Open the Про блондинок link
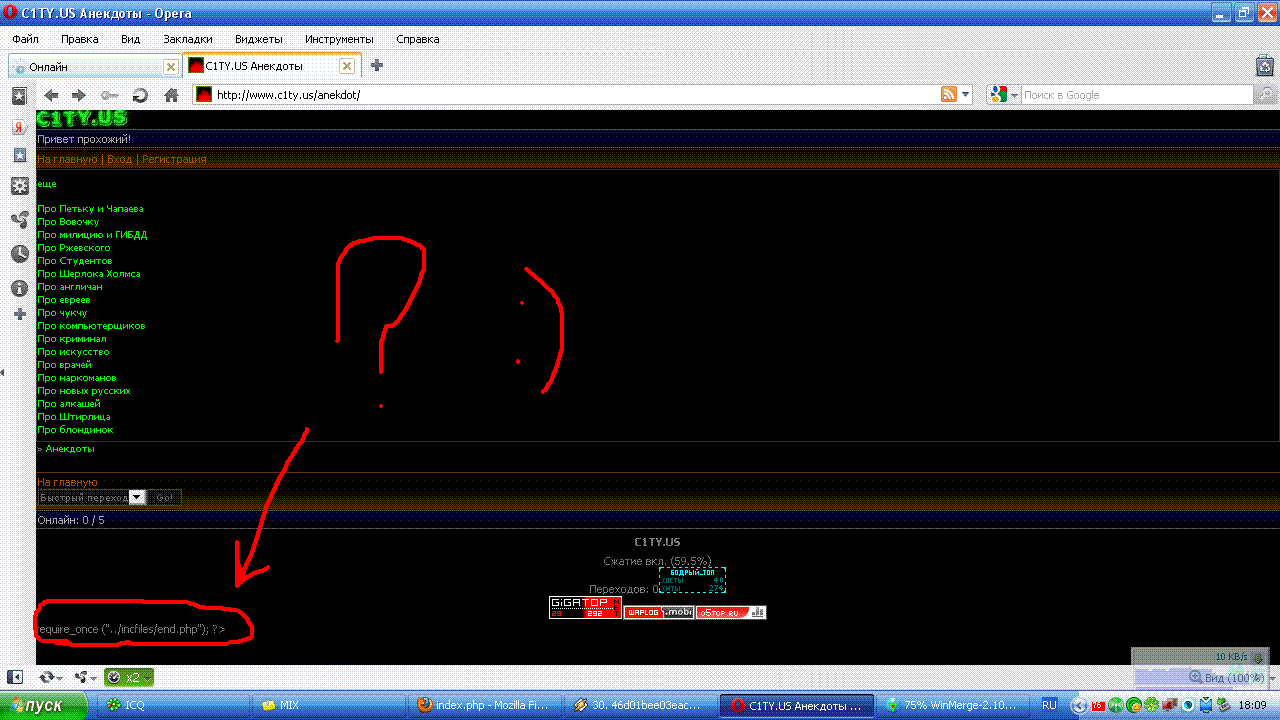This screenshot has height=720, width=1280. [75, 430]
